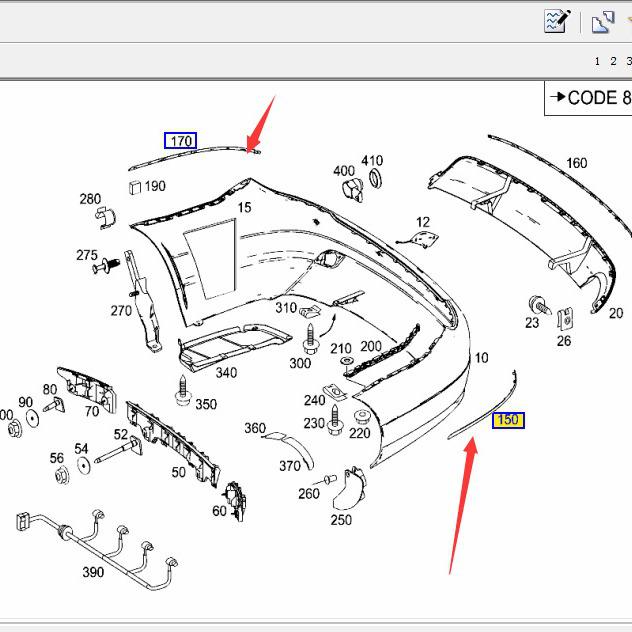
Task: Go to diagram page 1
Action: click(597, 62)
